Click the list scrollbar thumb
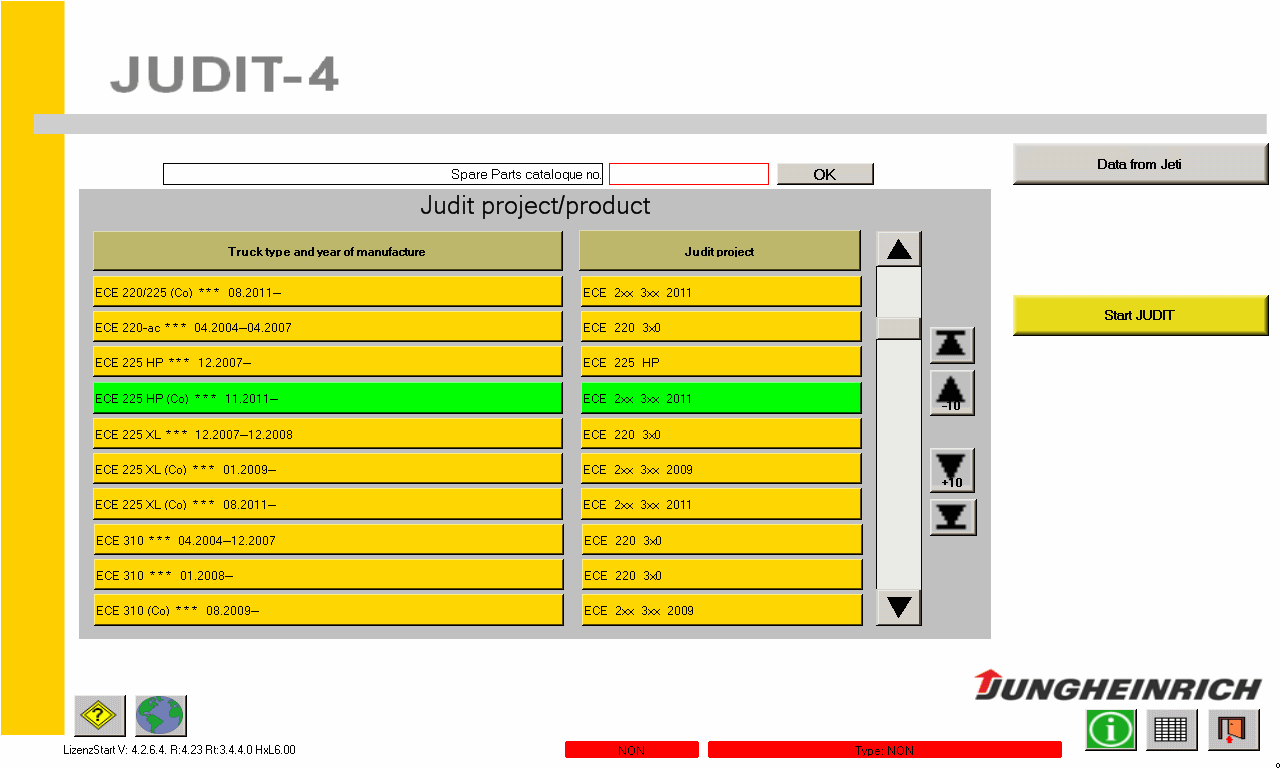Viewport: 1280px width, 768px height. click(x=899, y=328)
